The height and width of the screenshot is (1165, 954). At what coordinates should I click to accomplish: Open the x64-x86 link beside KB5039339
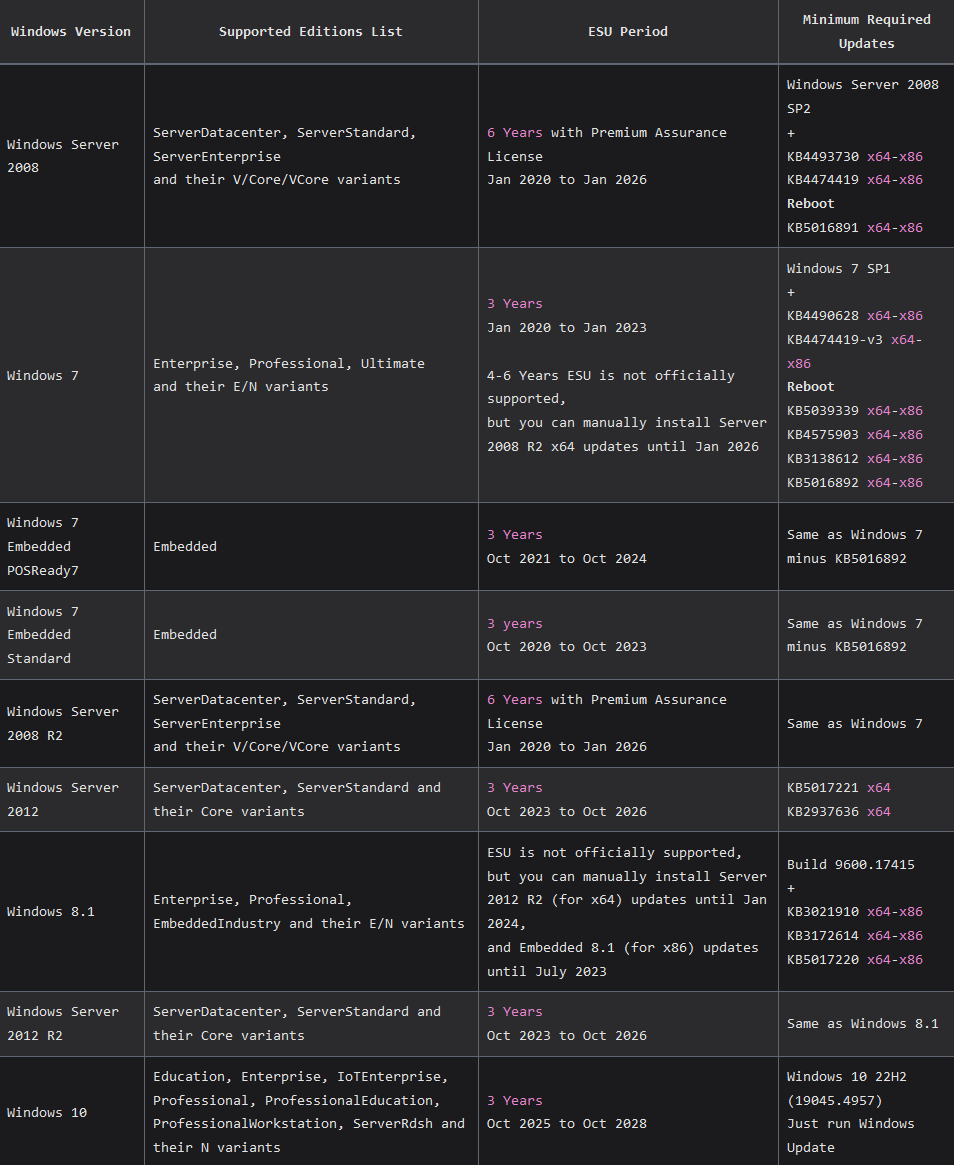click(x=895, y=411)
